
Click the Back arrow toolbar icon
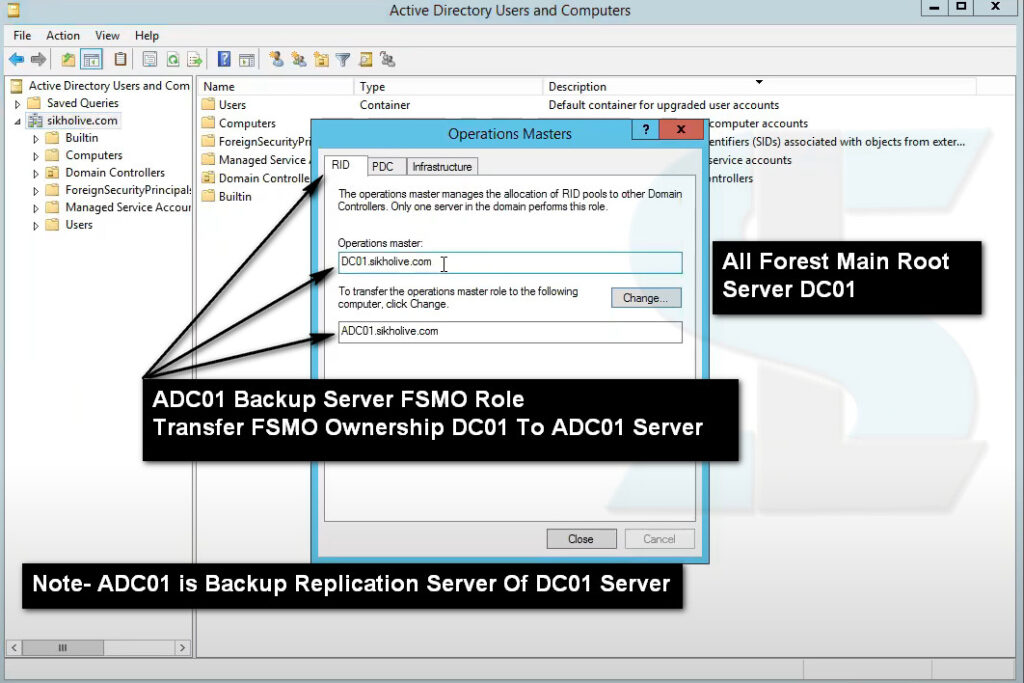click(16, 60)
